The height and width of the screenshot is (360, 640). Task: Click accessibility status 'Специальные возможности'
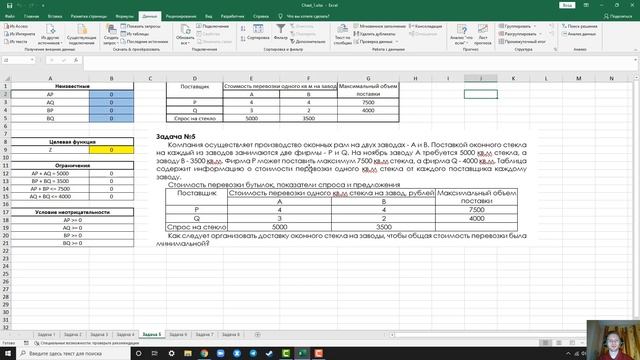[x=87, y=343]
